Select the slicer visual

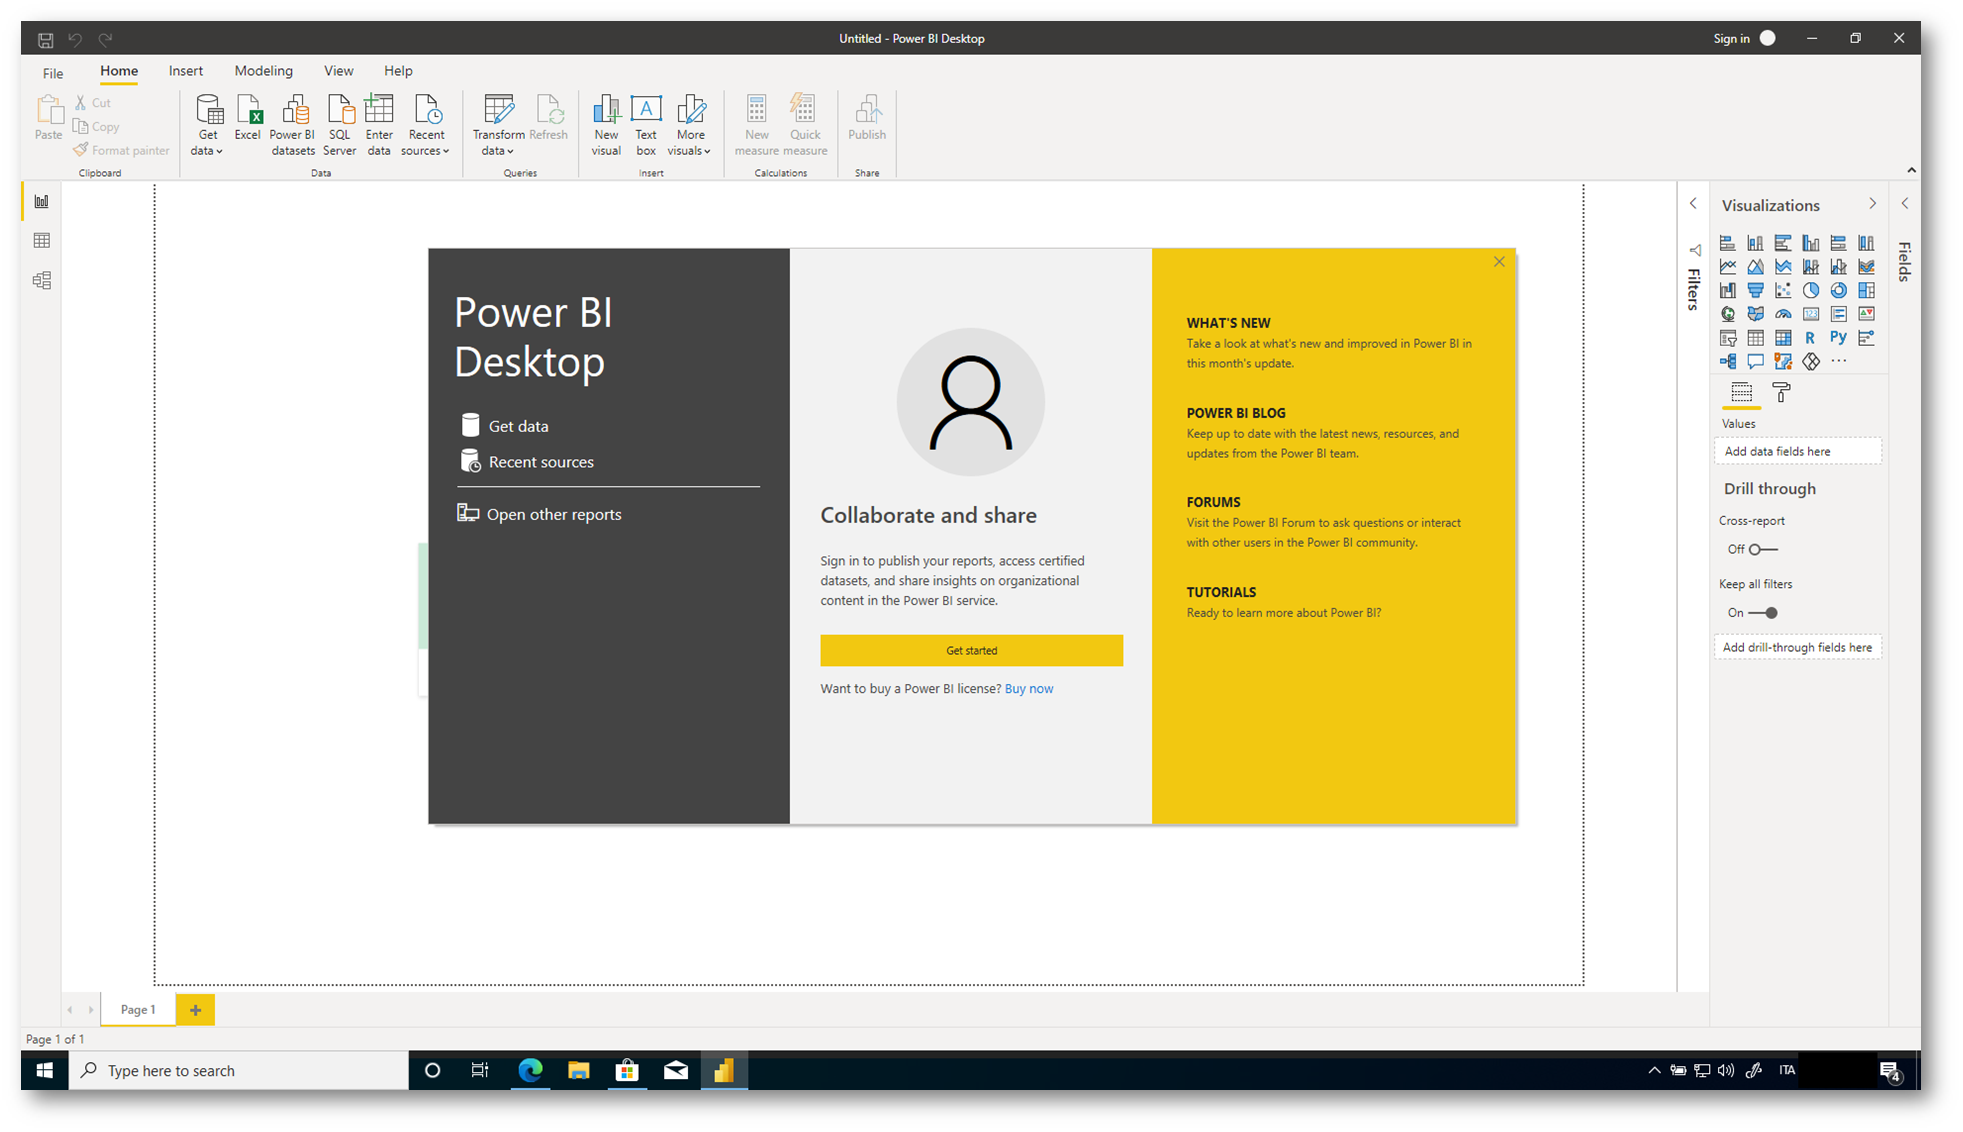(1727, 338)
